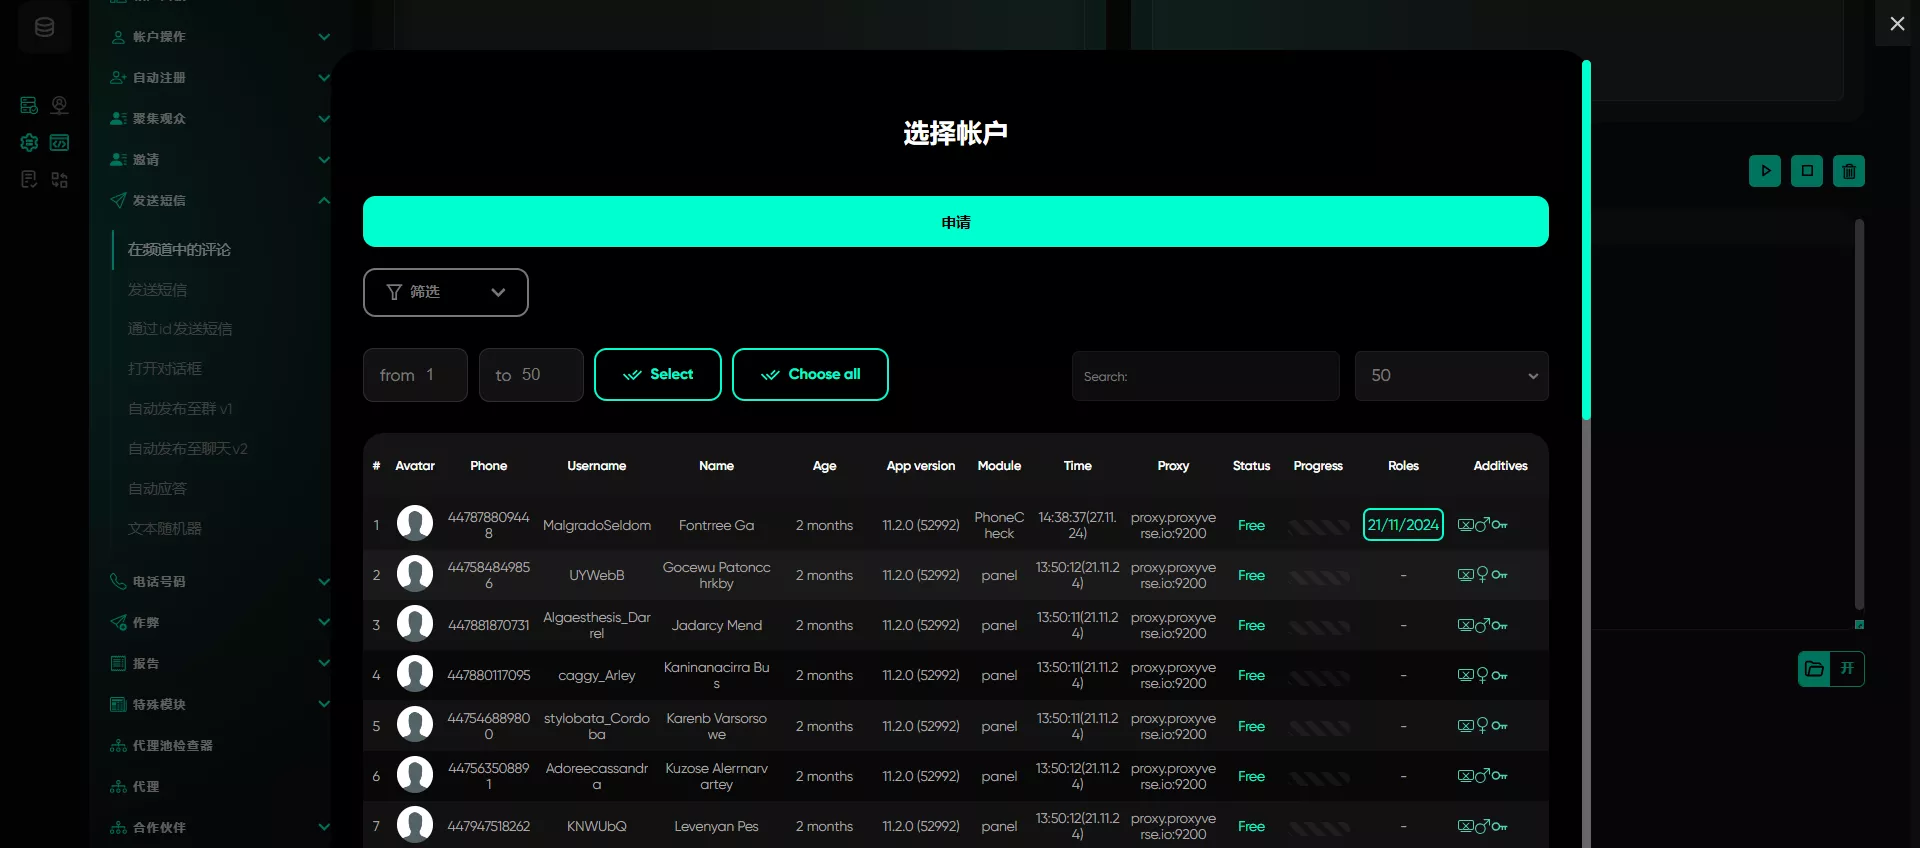The width and height of the screenshot is (1920, 848).
Task: Click the crossed screen icon in caggy_Arley row
Action: pyautogui.click(x=1466, y=675)
